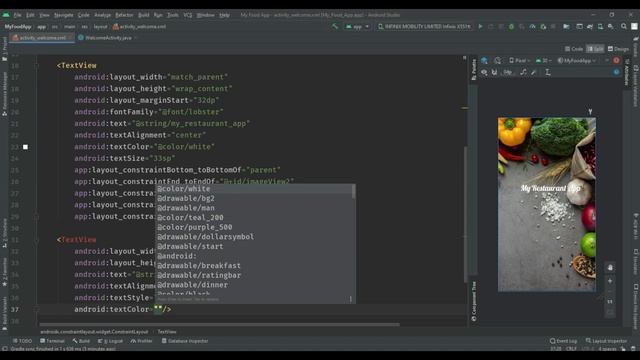640x360 pixels.
Task: Switch to Code view mode
Action: pos(574,49)
